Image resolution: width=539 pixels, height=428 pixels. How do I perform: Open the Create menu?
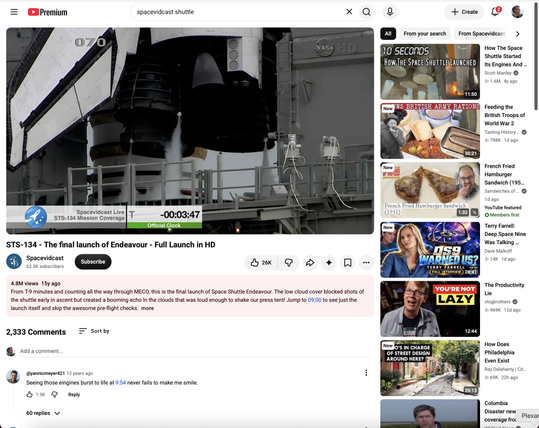pos(464,12)
